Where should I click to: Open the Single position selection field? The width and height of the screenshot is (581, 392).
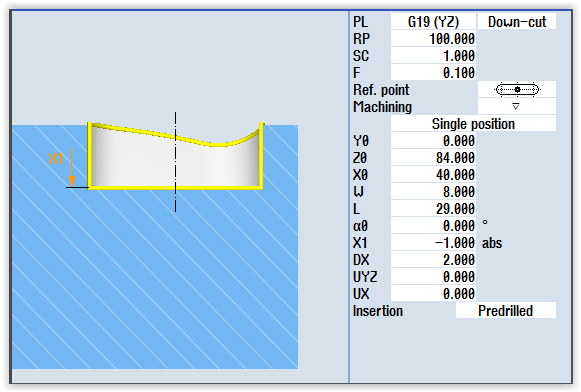(473, 124)
